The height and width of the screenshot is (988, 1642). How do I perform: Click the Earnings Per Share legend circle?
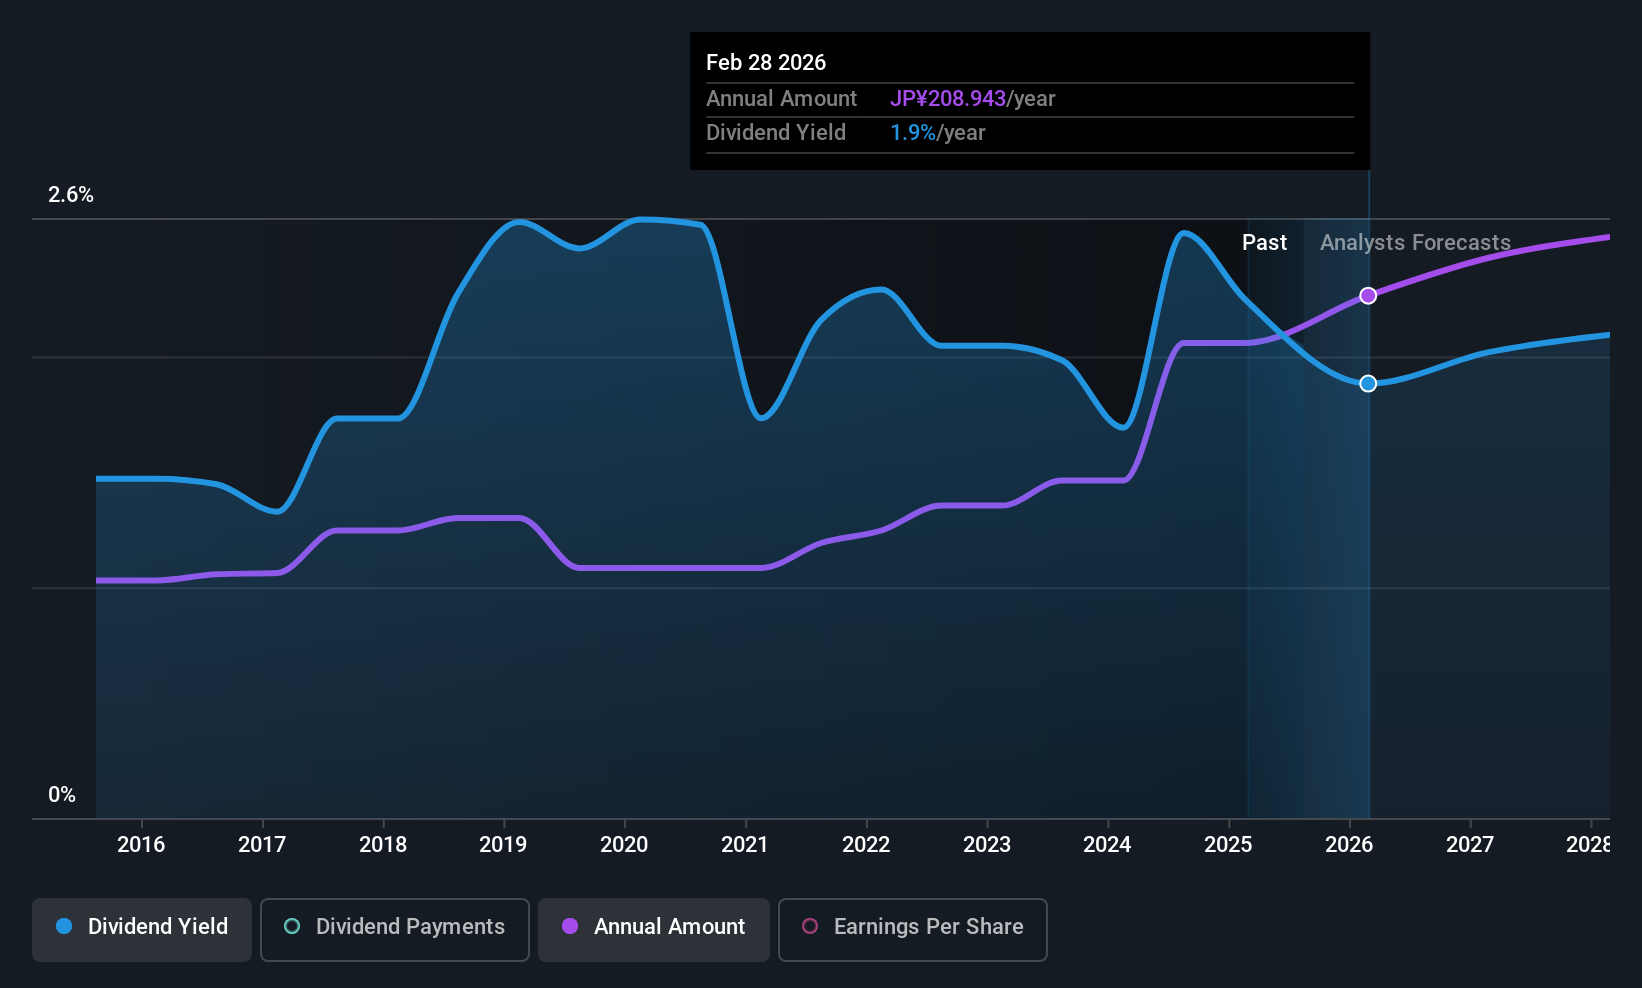tap(810, 927)
